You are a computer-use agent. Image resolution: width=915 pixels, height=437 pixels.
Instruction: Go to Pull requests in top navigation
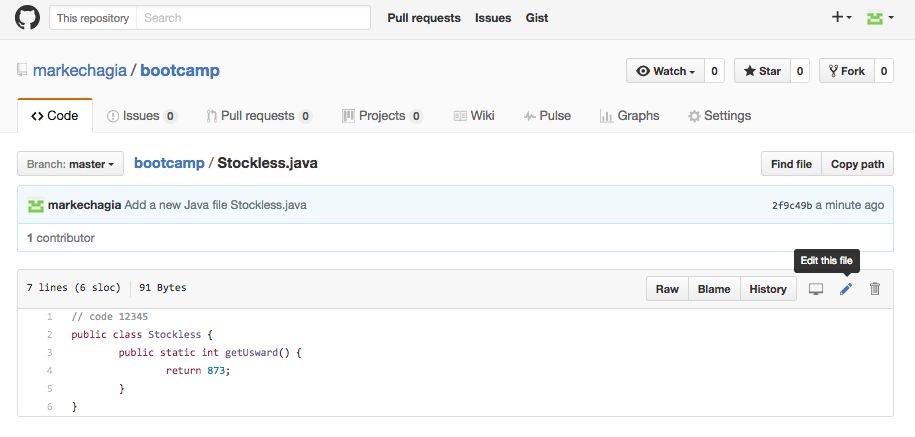tap(424, 18)
